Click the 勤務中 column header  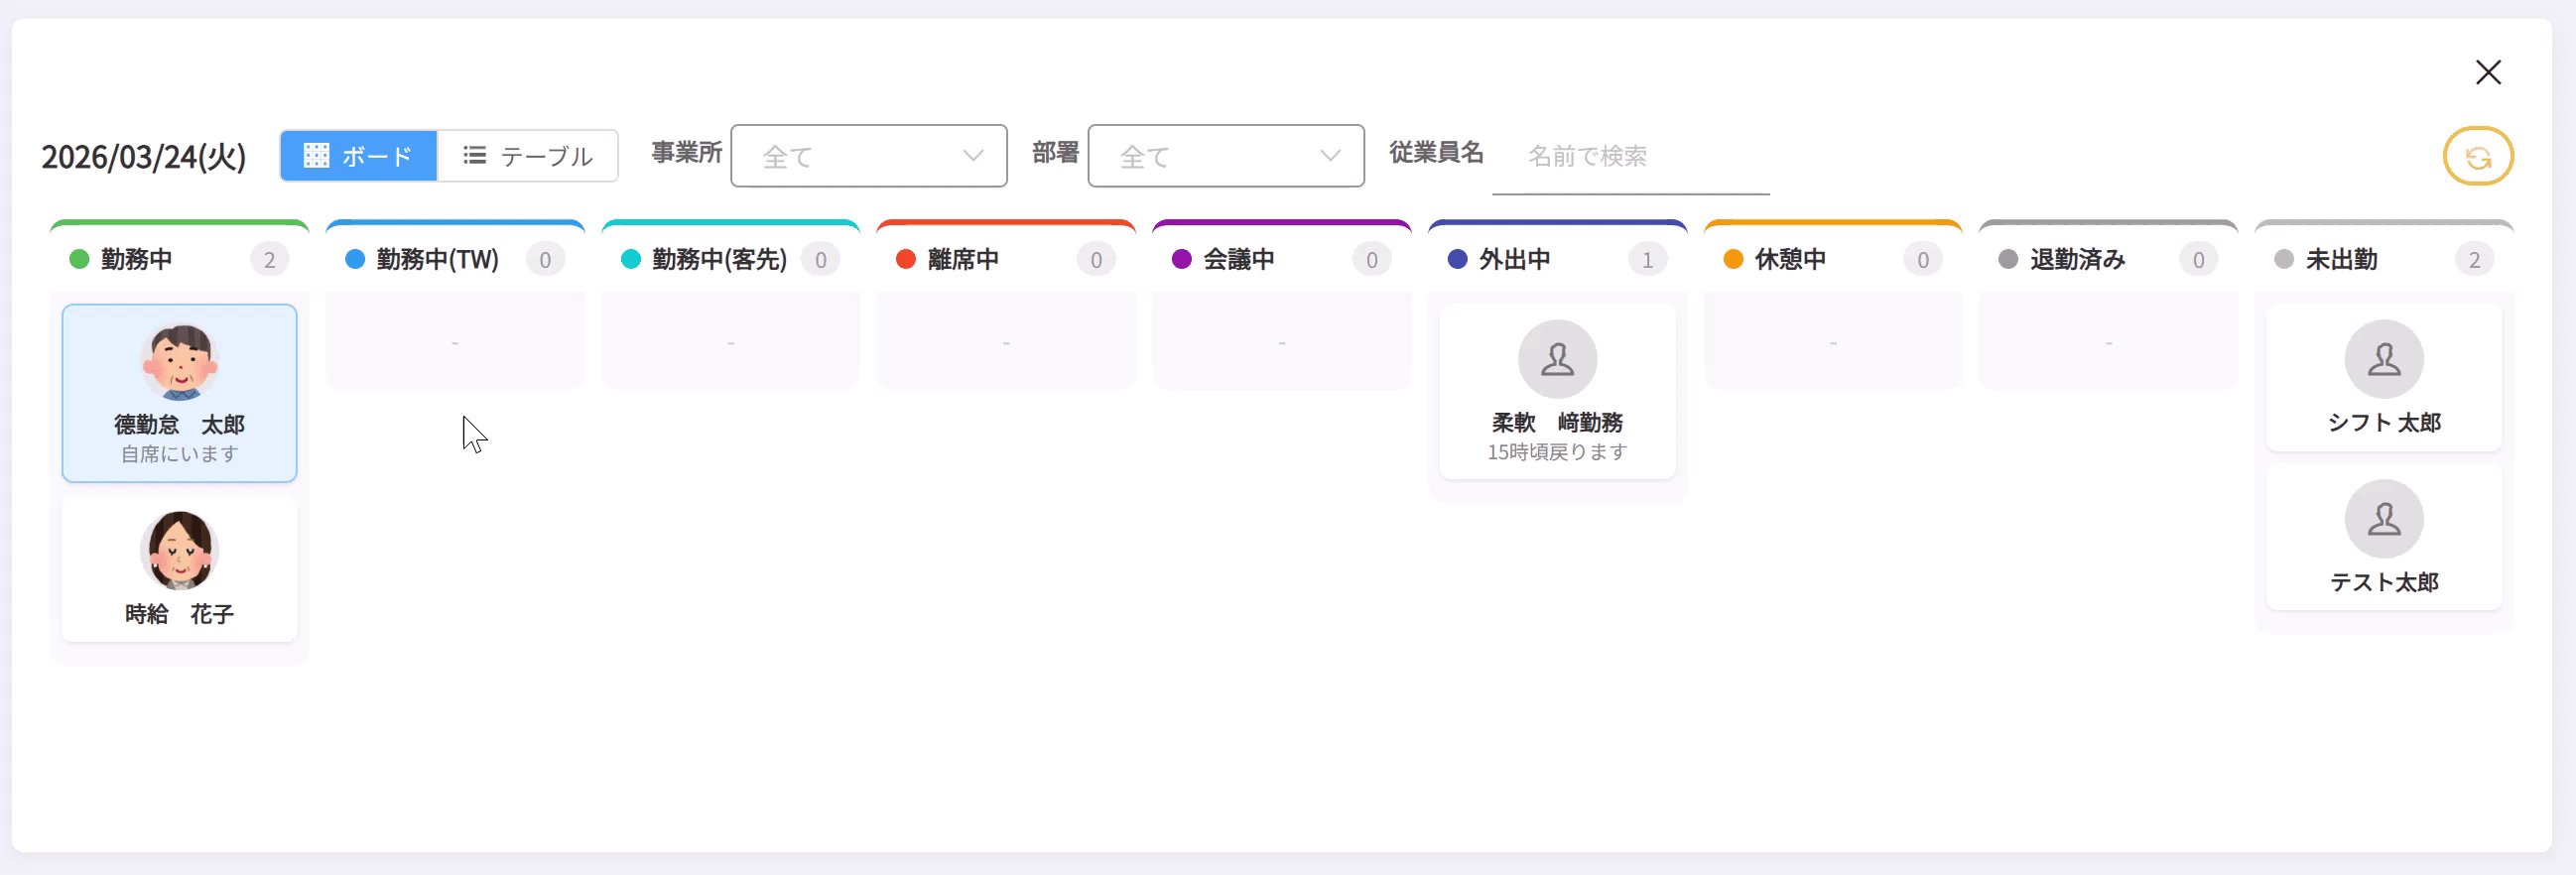point(137,260)
